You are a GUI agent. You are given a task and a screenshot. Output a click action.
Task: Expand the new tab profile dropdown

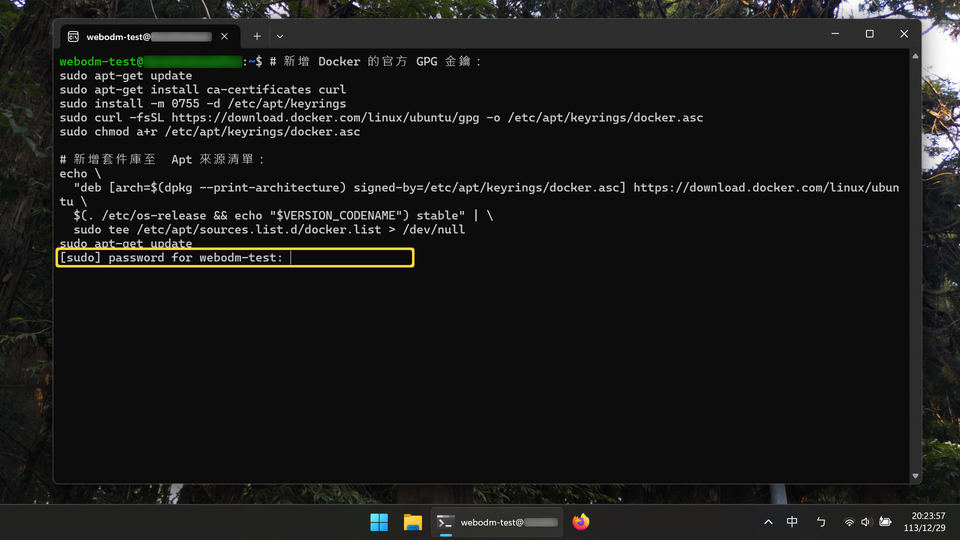(280, 37)
